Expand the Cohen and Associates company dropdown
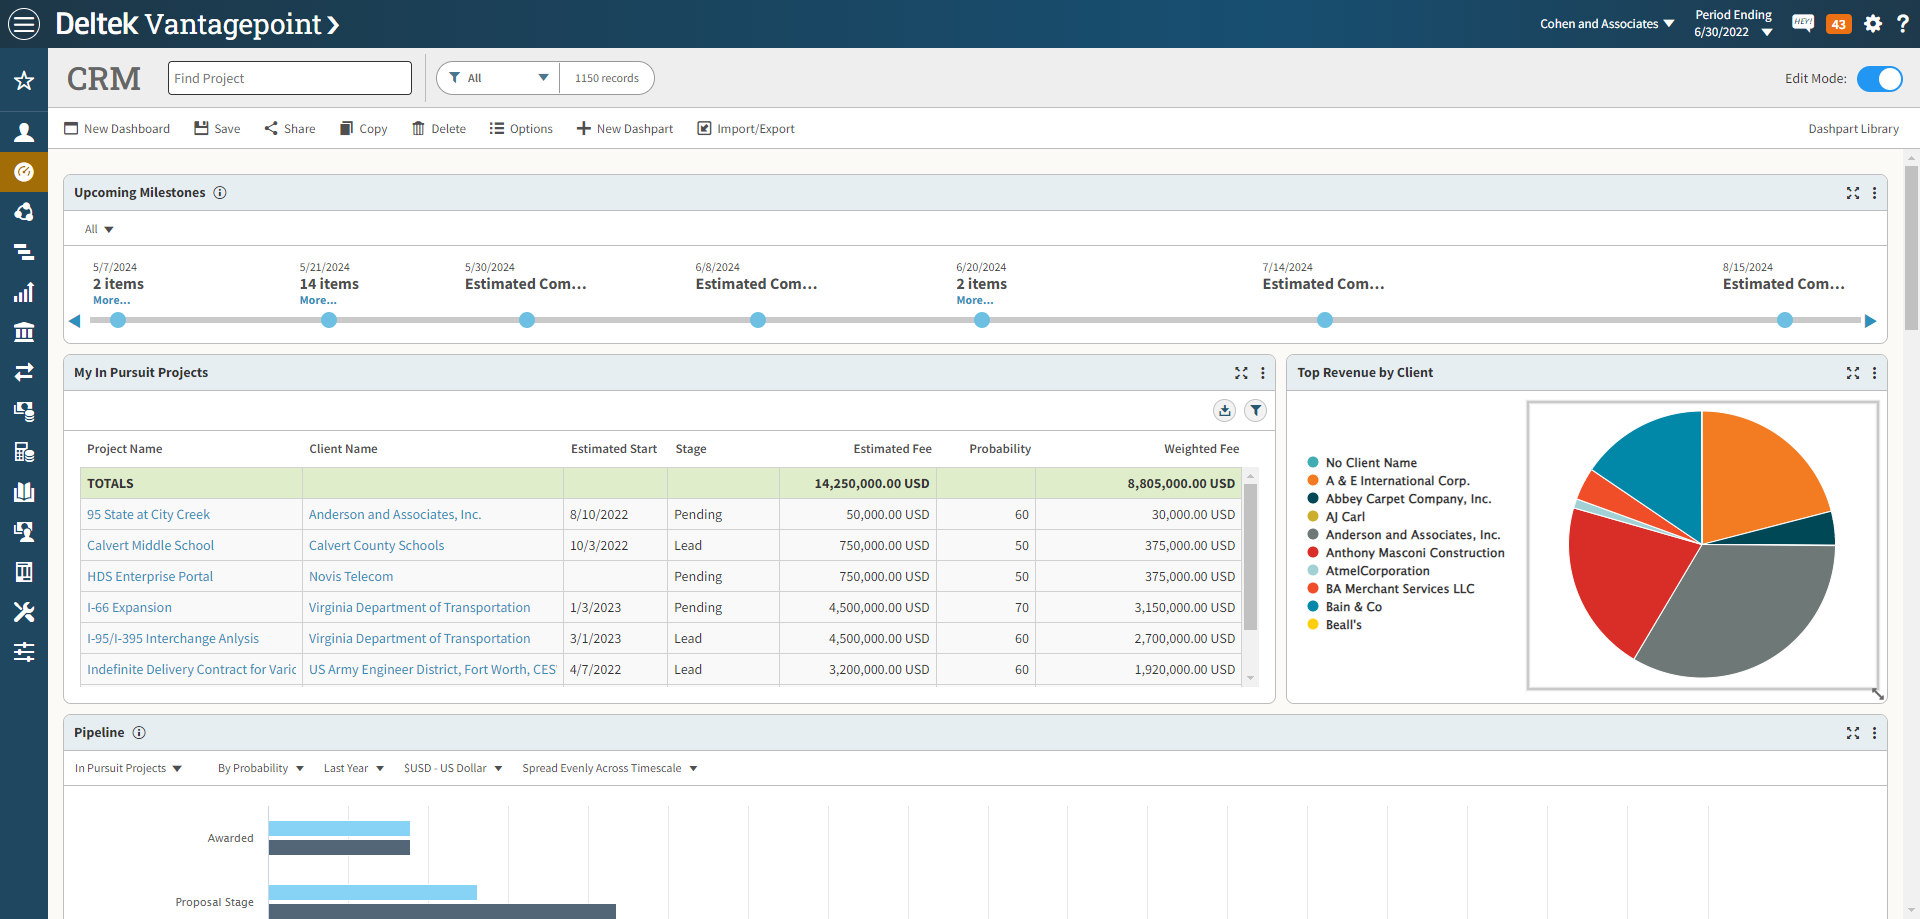The image size is (1920, 919). (1606, 24)
